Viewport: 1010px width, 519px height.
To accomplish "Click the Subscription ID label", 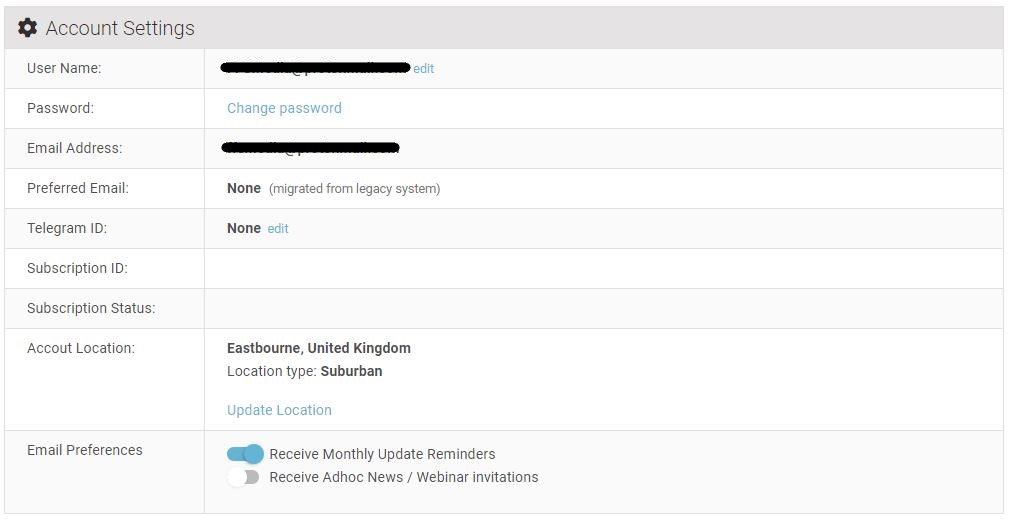I will [x=77, y=269].
